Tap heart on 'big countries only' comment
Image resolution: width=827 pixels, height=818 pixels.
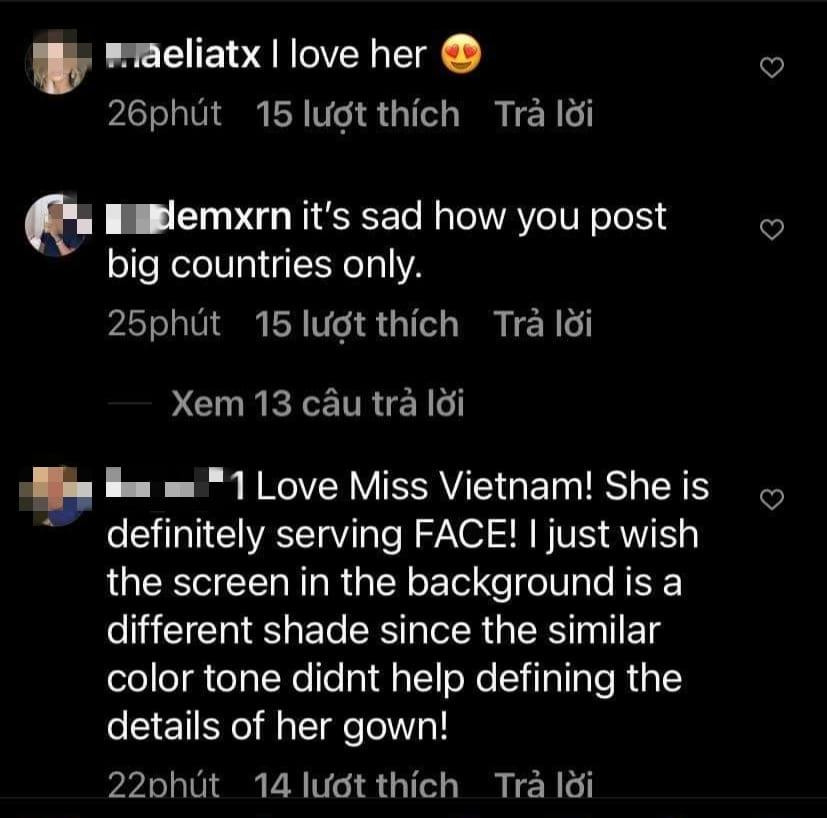pyautogui.click(x=772, y=230)
